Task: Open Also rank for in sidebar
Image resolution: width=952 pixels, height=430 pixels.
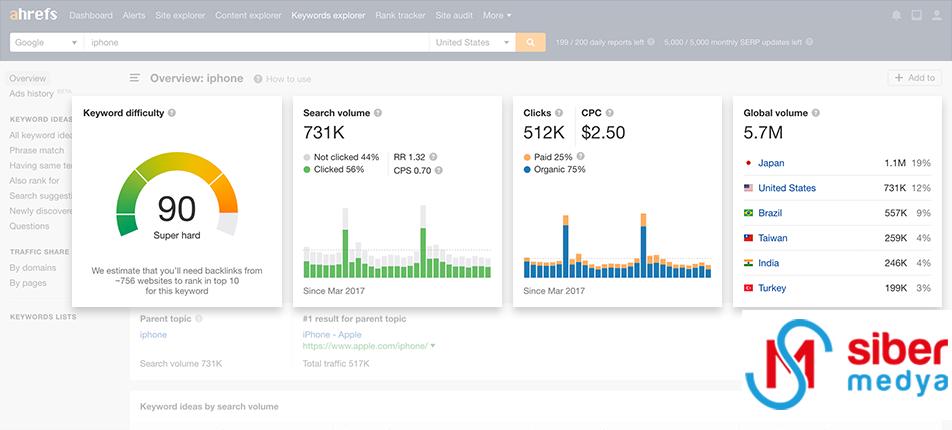Action: coord(34,180)
